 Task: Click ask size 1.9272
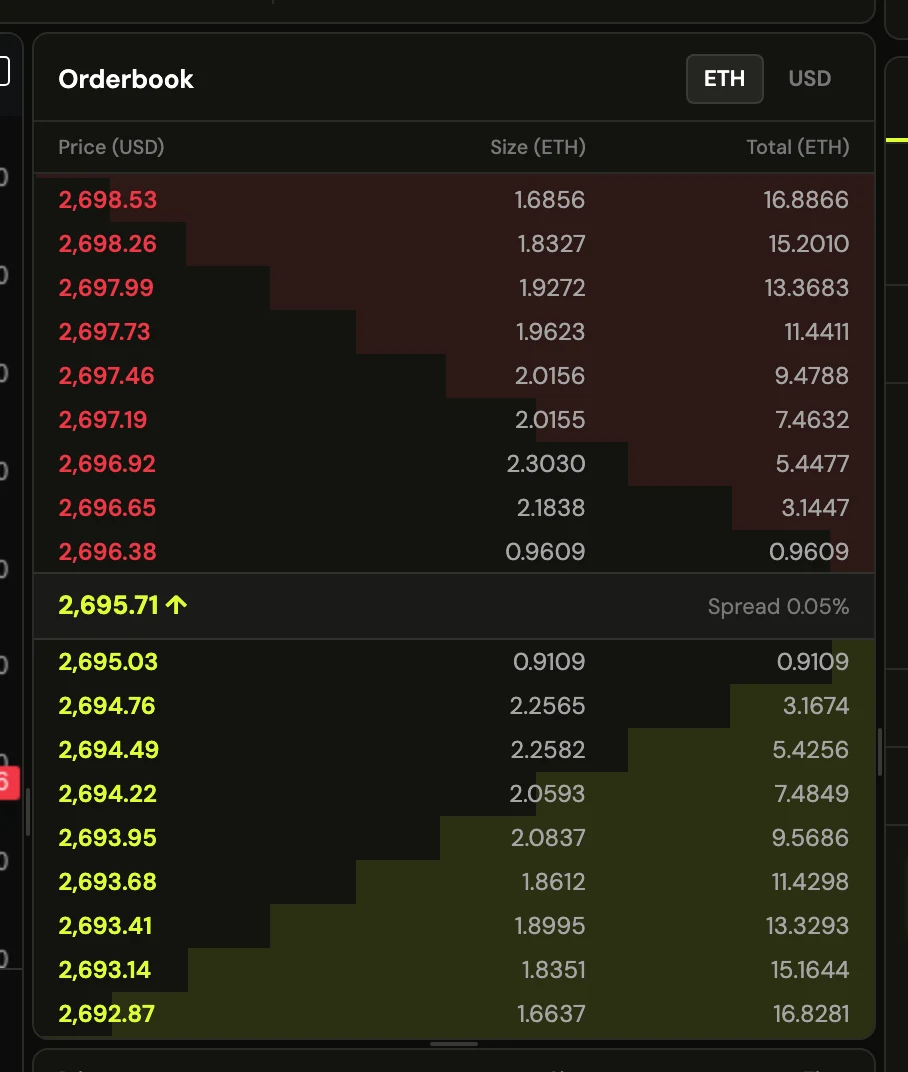point(552,288)
